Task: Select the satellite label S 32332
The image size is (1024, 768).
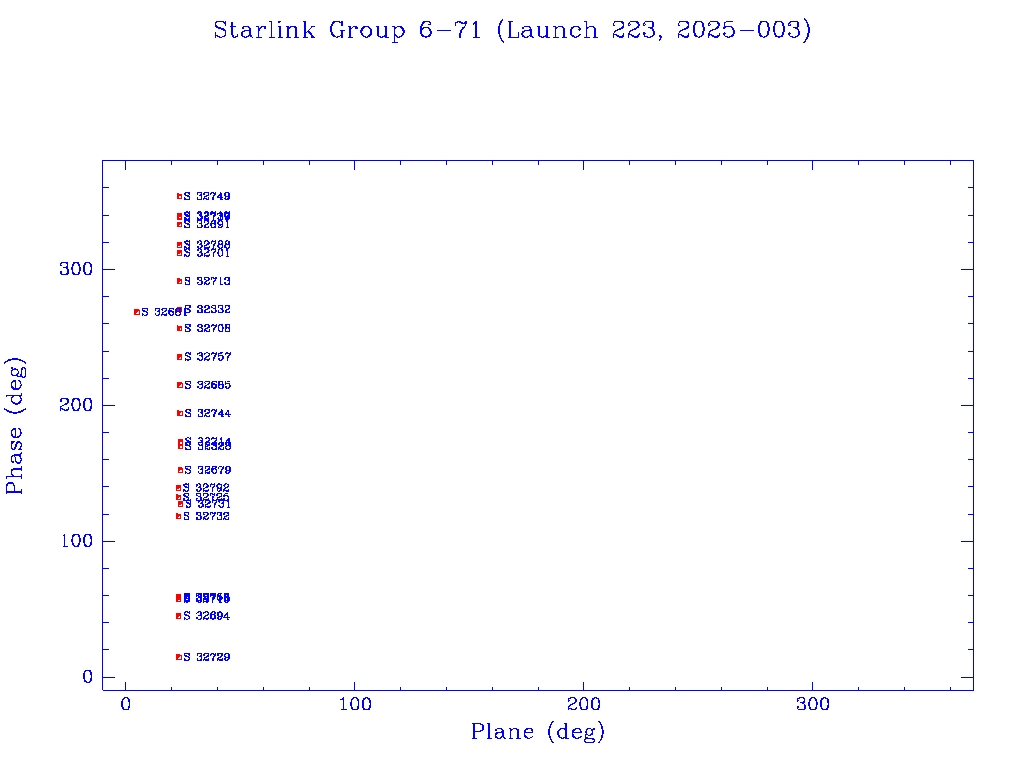Action: (x=207, y=310)
